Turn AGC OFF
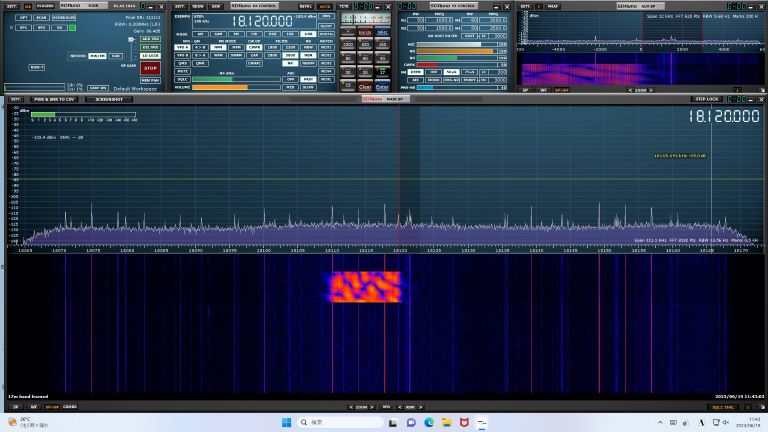The width and height of the screenshot is (768, 432). 290,79
